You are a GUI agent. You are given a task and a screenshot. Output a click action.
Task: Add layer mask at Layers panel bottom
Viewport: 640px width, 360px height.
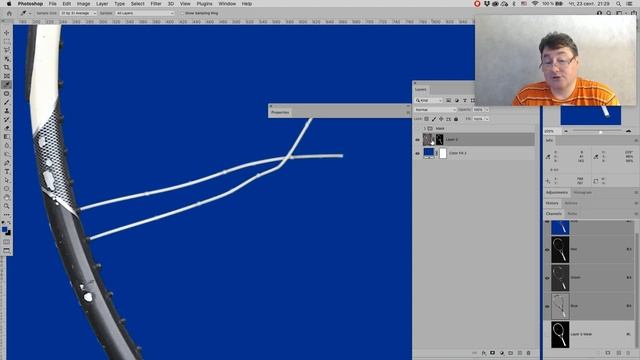pyautogui.click(x=493, y=353)
